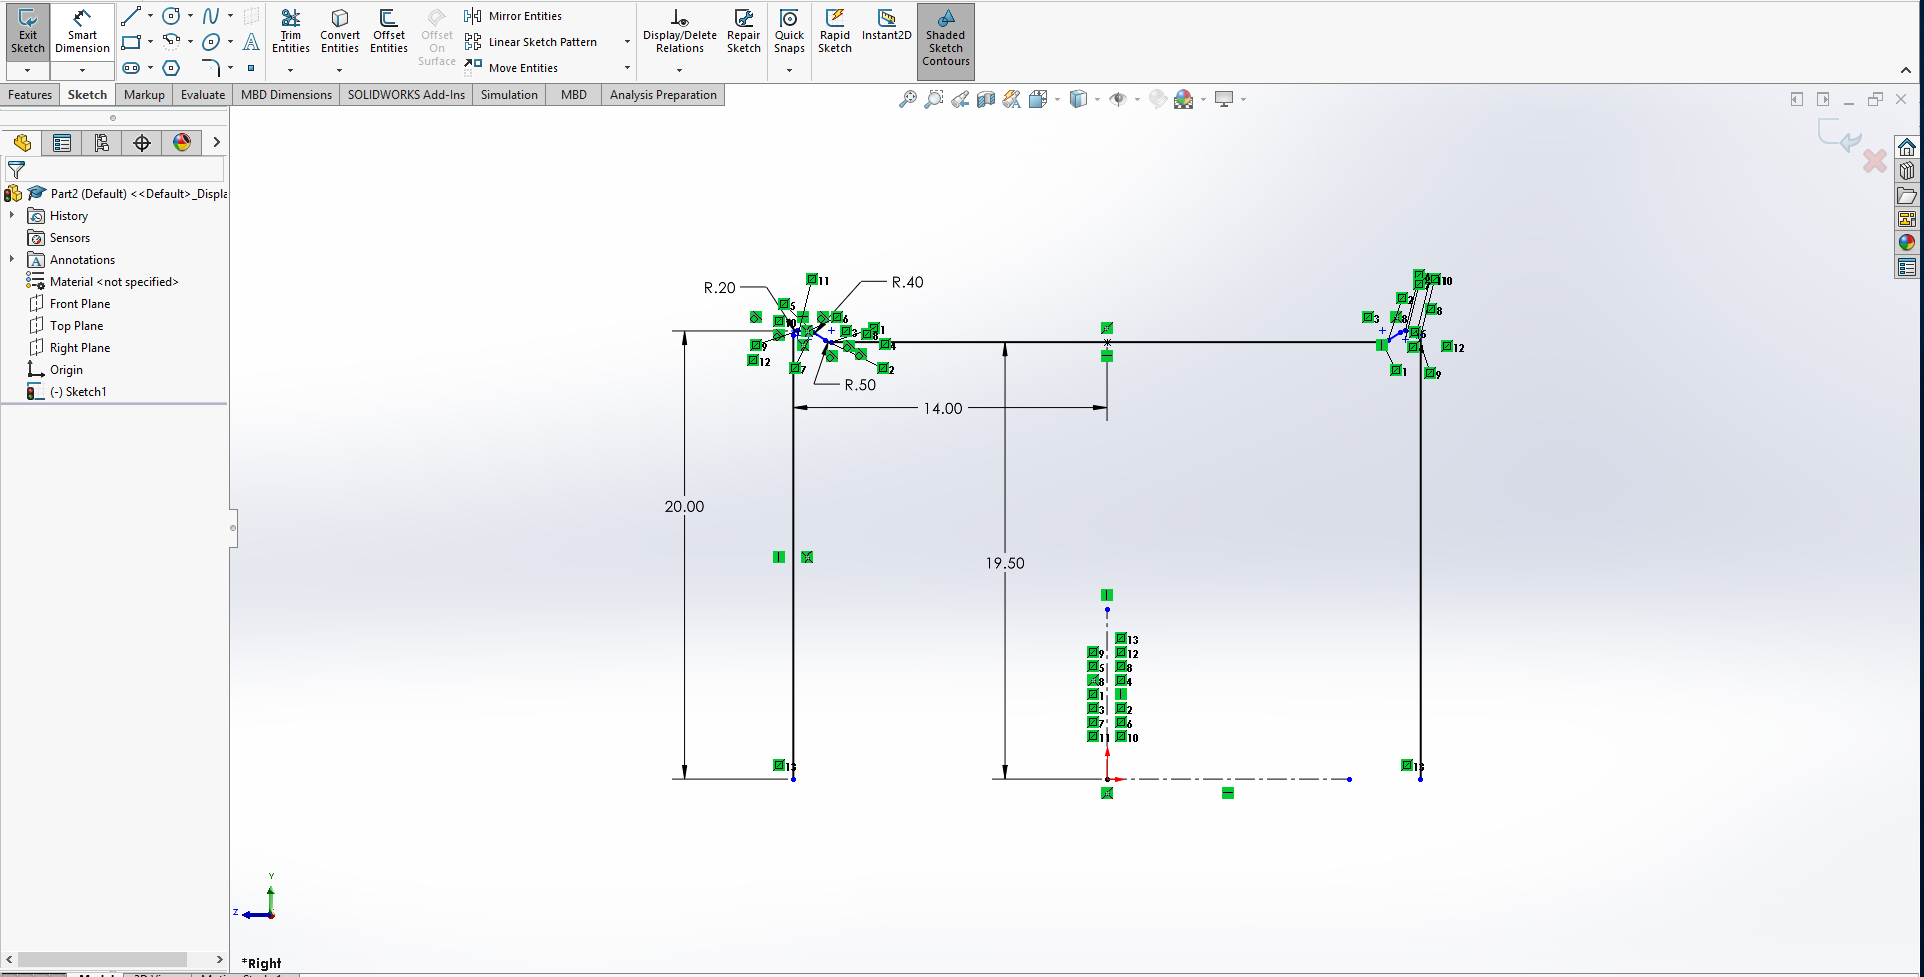
Task: Click Quick Snaps tool
Action: point(789,32)
